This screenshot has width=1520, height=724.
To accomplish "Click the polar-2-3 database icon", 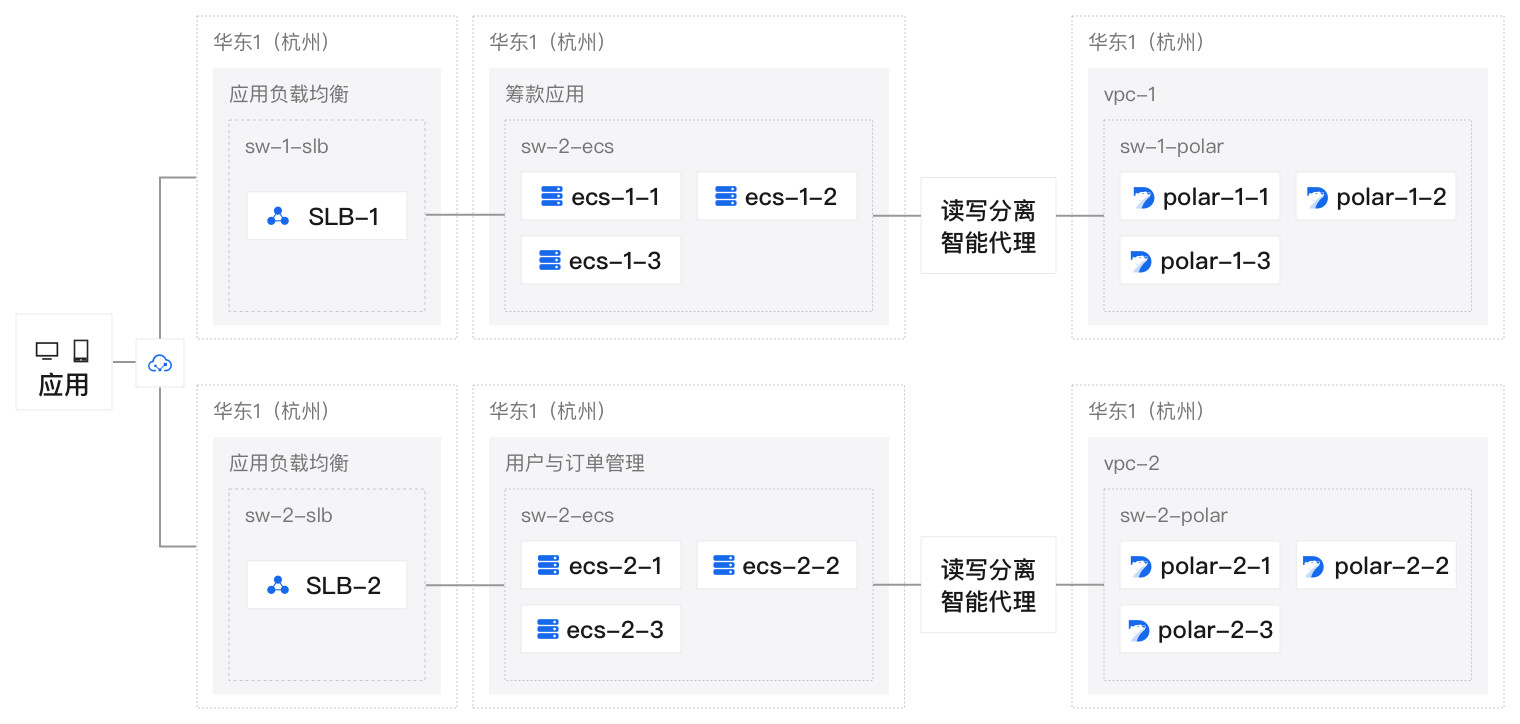I will 1139,631.
